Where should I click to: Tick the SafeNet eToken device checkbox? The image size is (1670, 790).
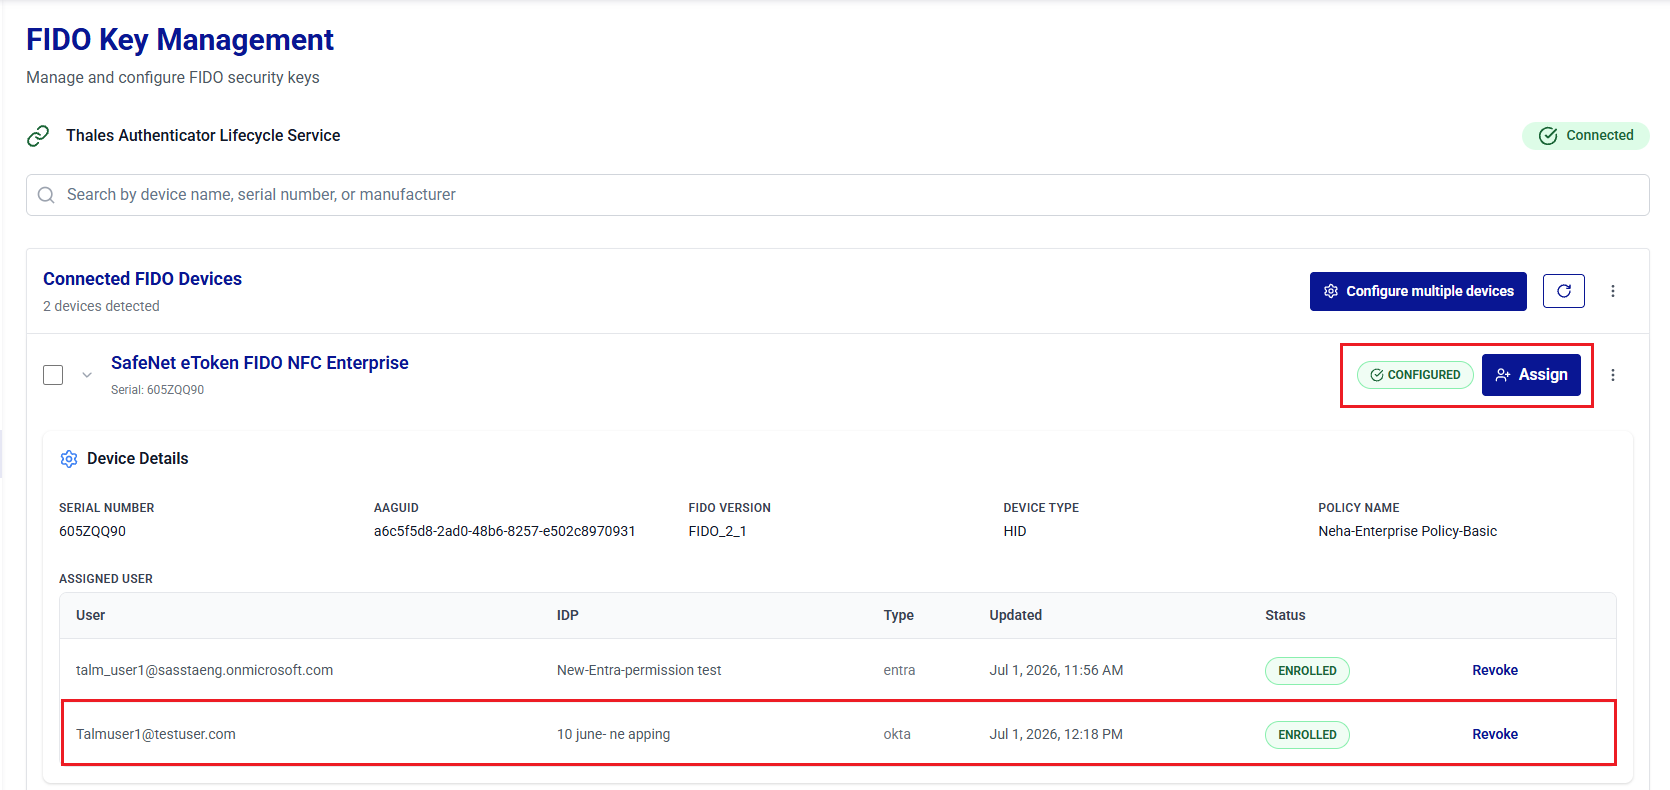[53, 375]
